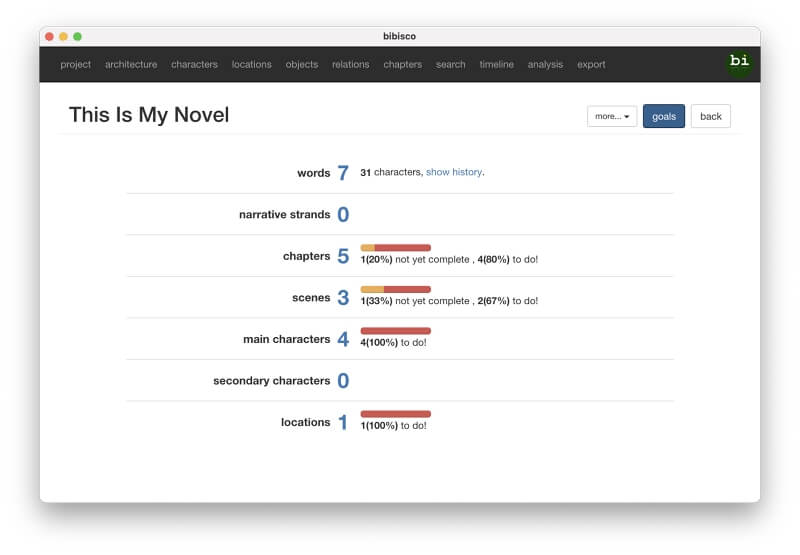This screenshot has width=800, height=555.
Task: Open the timeline view
Action: click(496, 64)
